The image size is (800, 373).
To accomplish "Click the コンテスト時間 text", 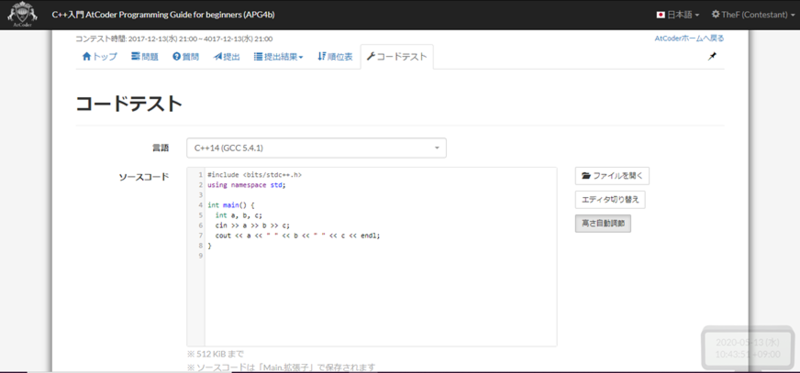I will [174, 39].
